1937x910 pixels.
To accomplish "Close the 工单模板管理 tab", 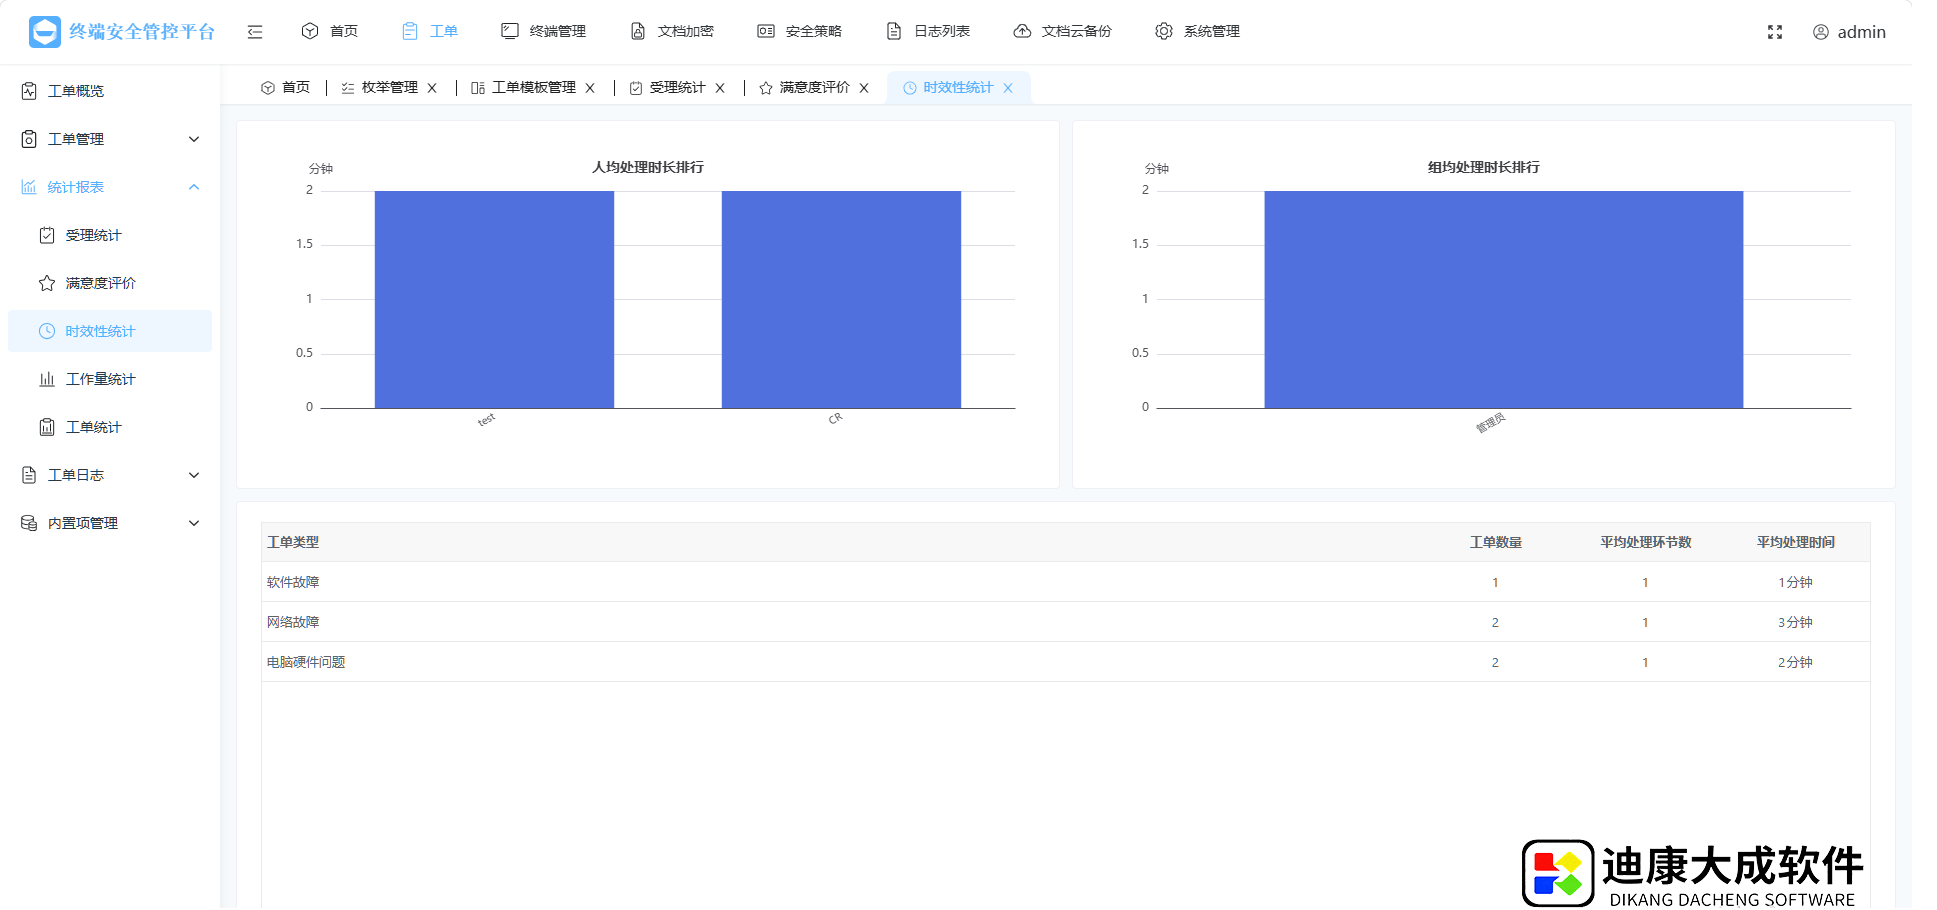I will pyautogui.click(x=590, y=88).
